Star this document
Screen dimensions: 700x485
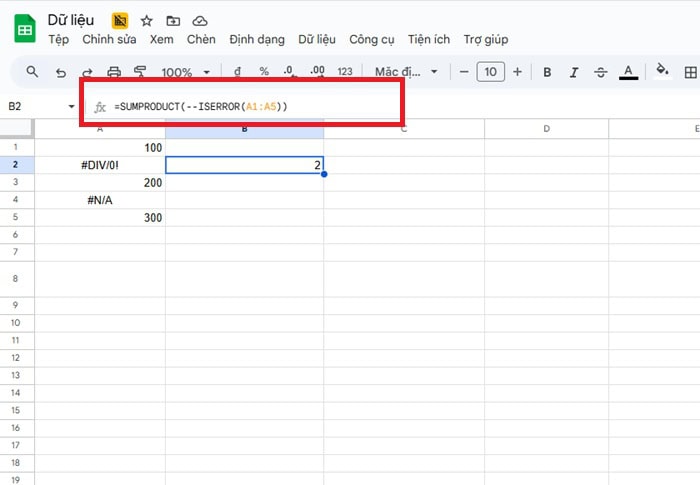tap(147, 21)
